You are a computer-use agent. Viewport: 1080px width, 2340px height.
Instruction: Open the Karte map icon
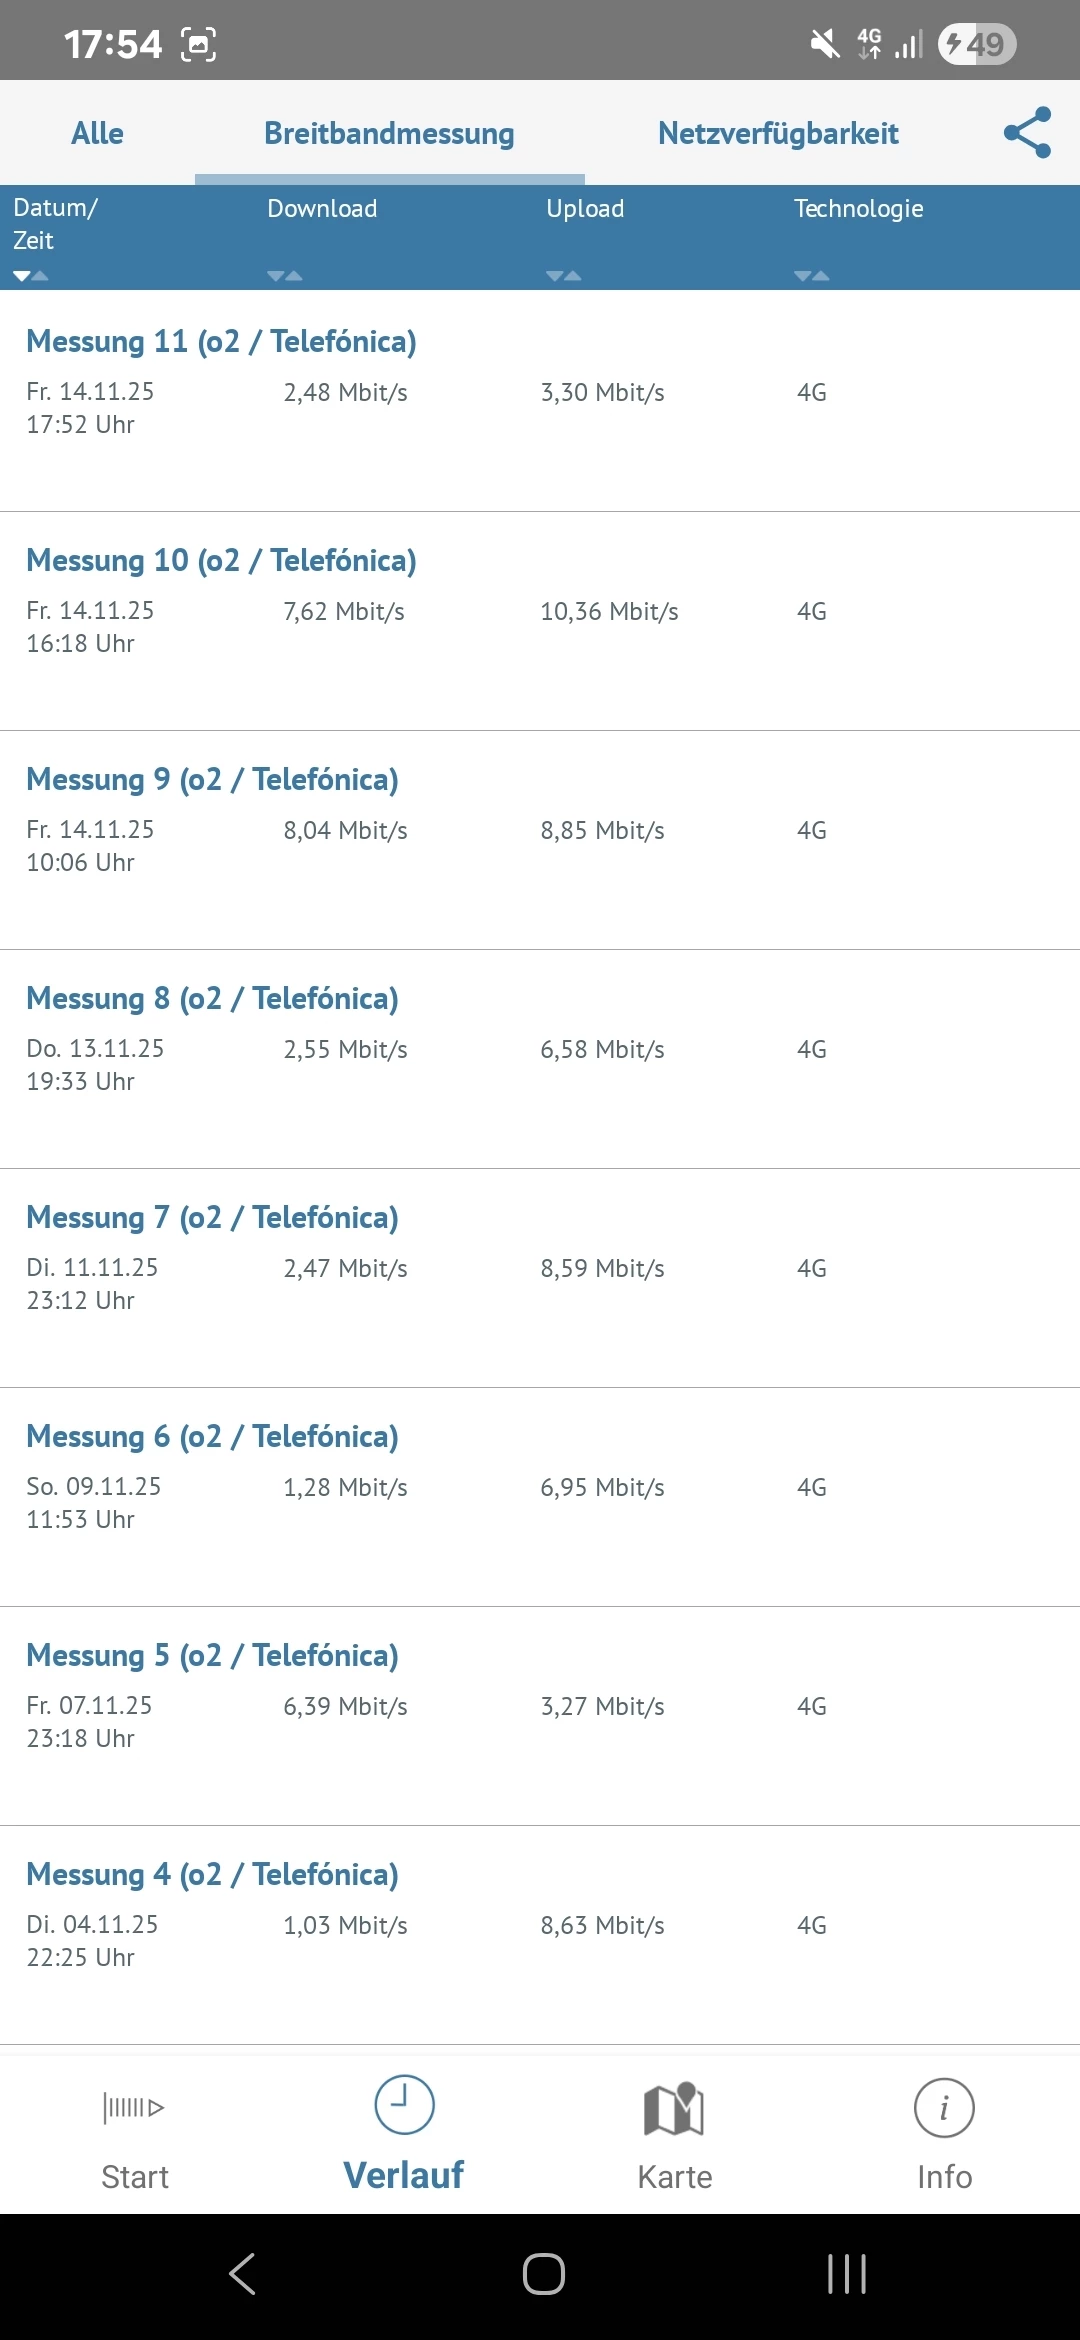click(x=674, y=2108)
